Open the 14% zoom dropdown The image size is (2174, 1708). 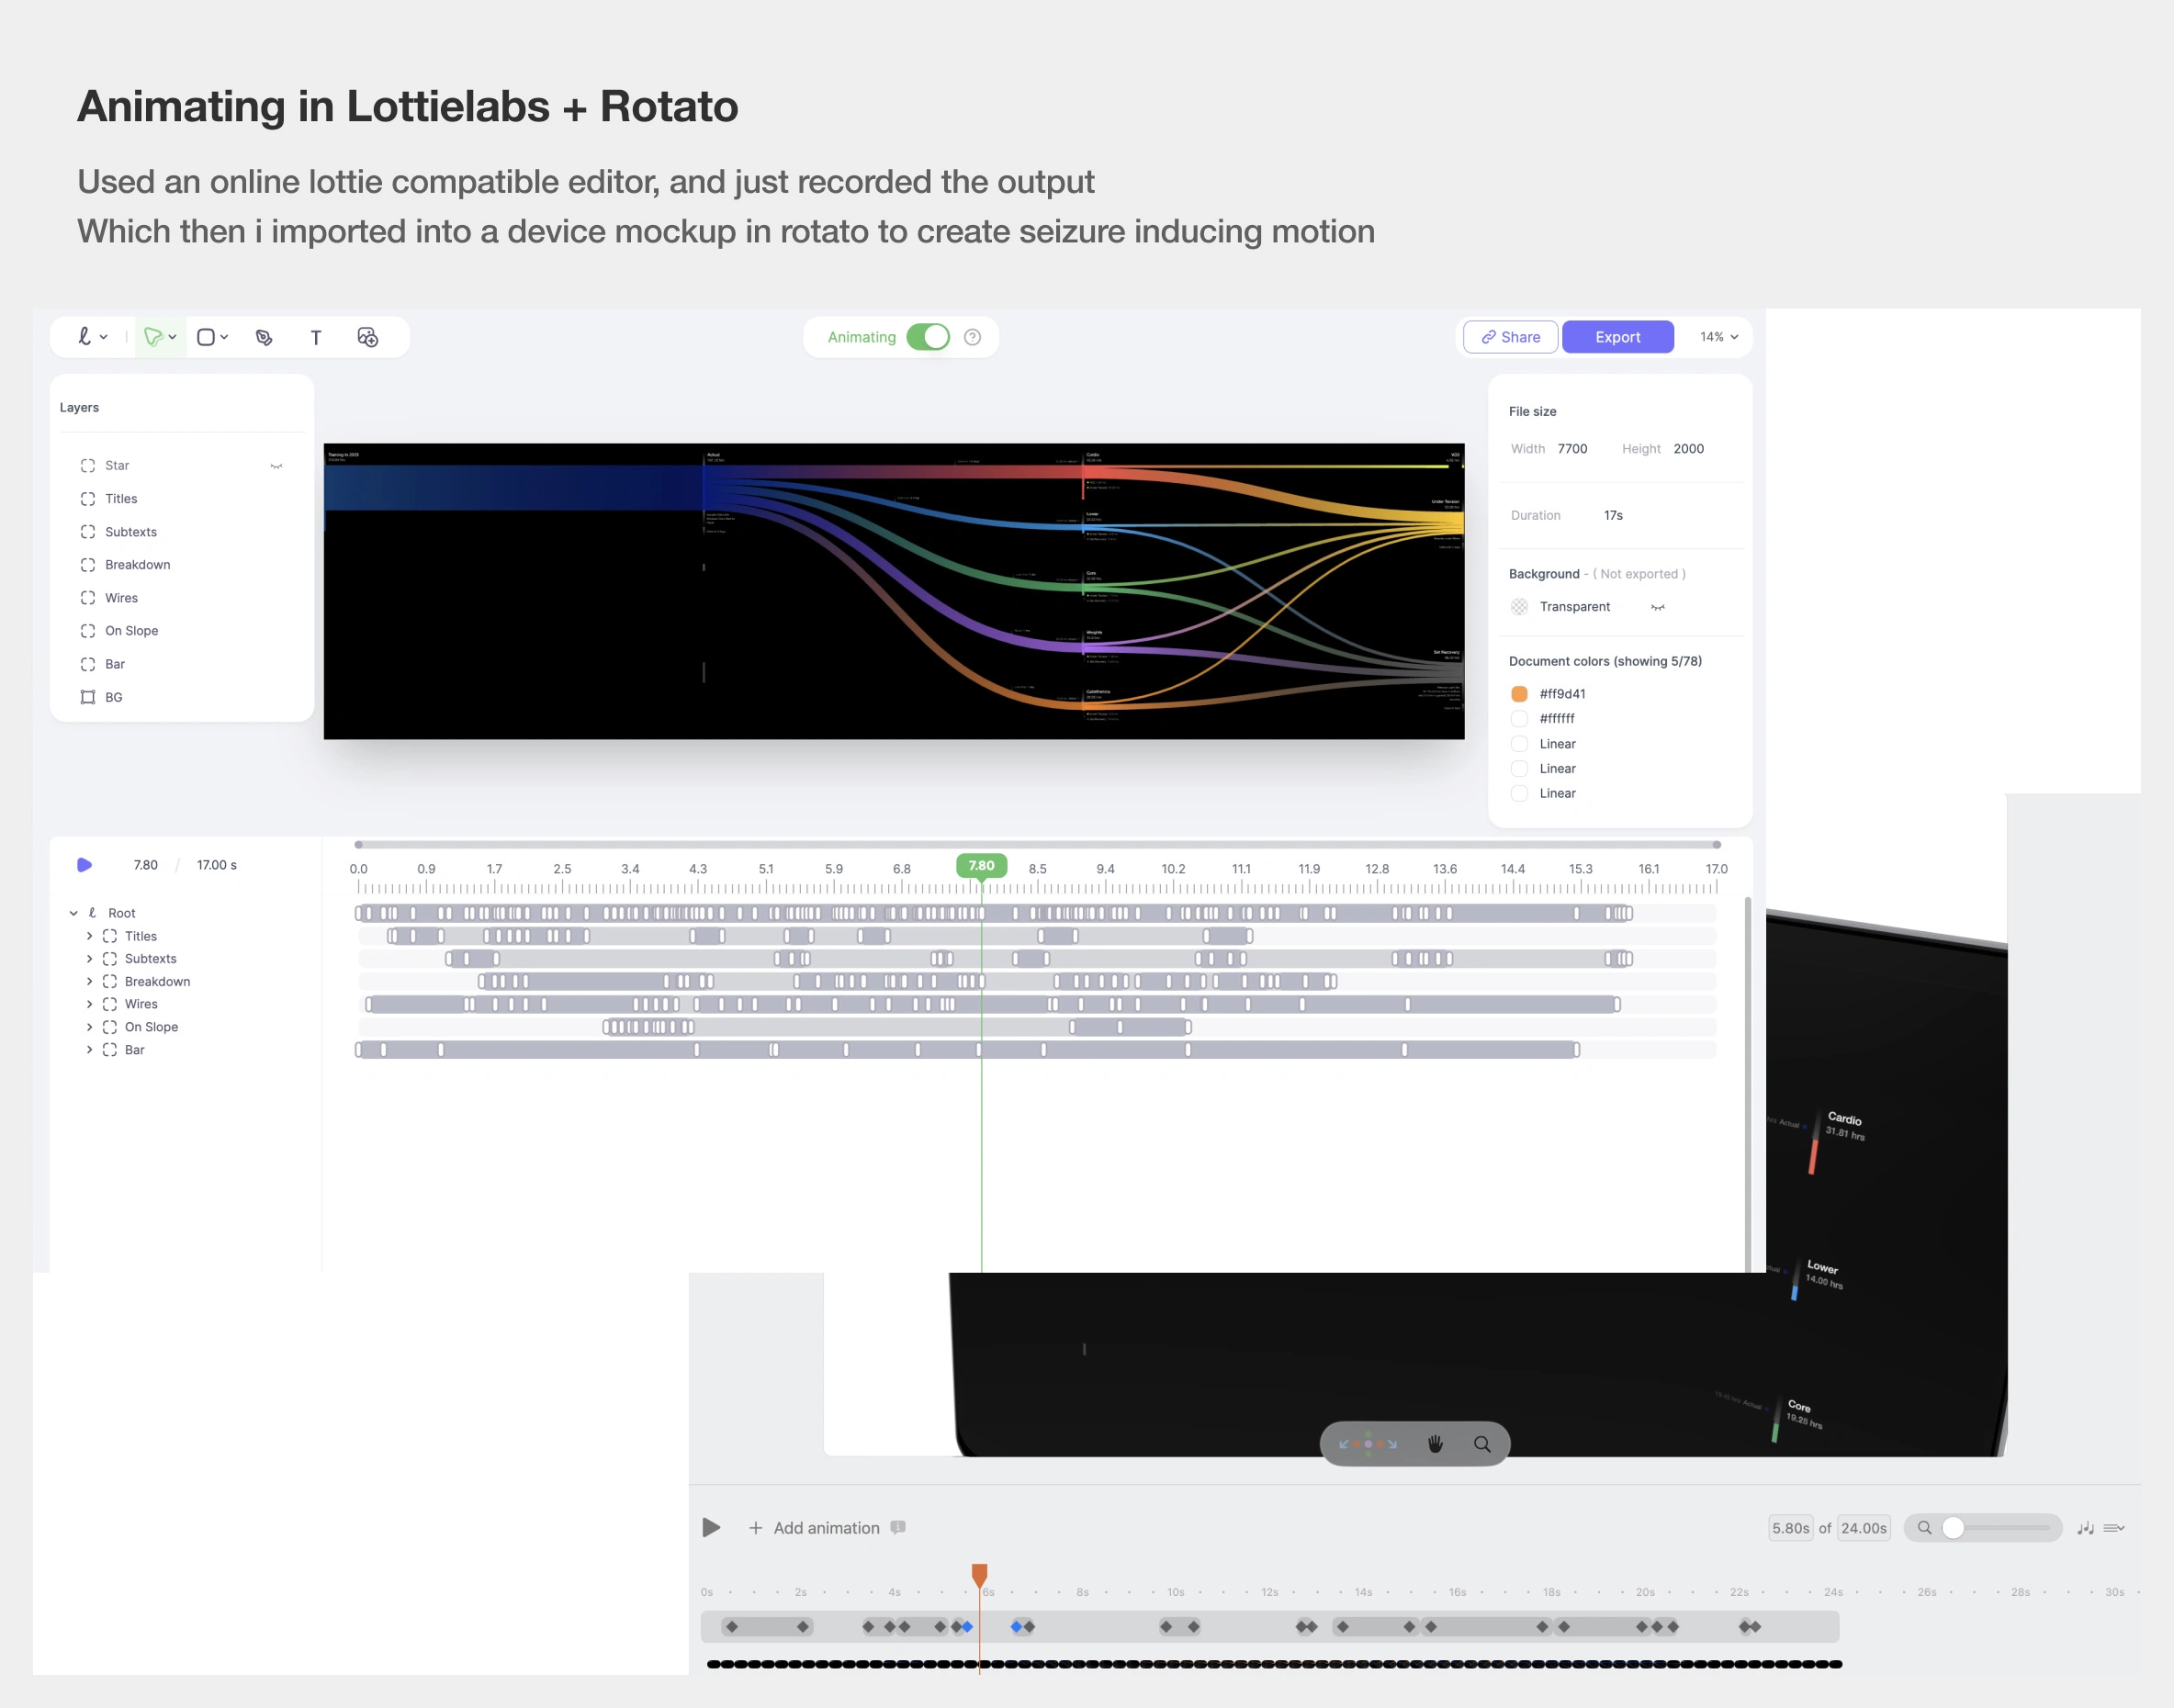pos(1719,337)
